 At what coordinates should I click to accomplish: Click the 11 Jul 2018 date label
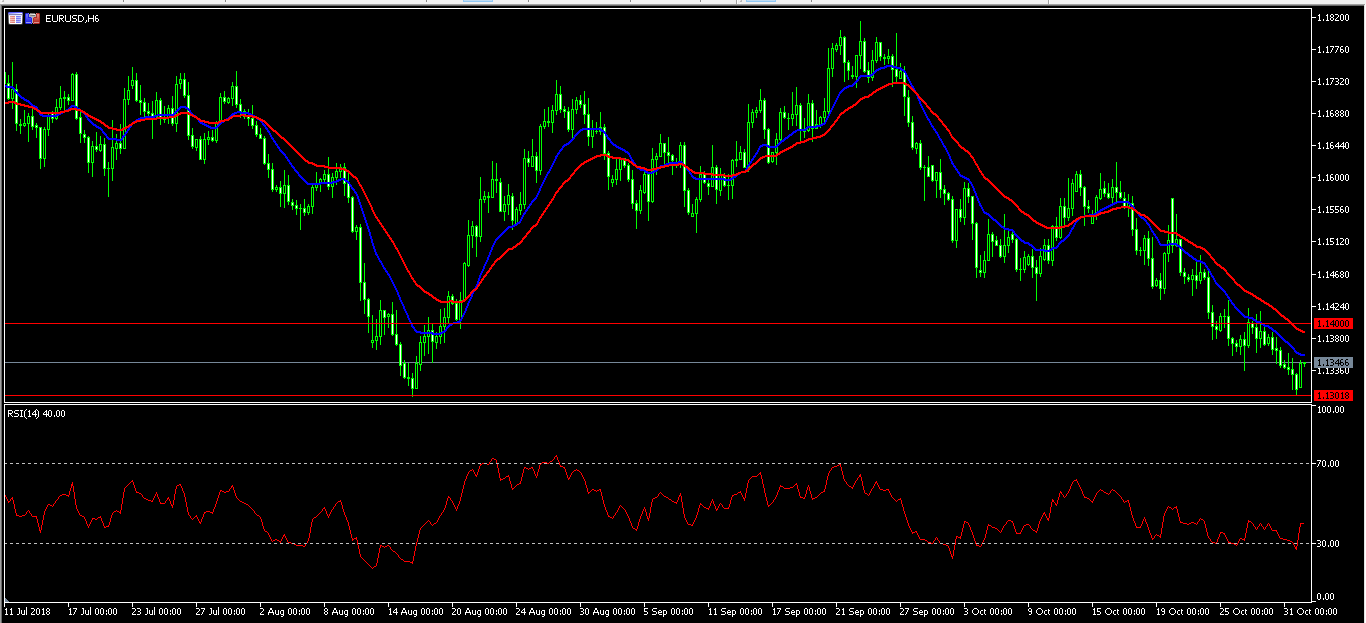28,610
